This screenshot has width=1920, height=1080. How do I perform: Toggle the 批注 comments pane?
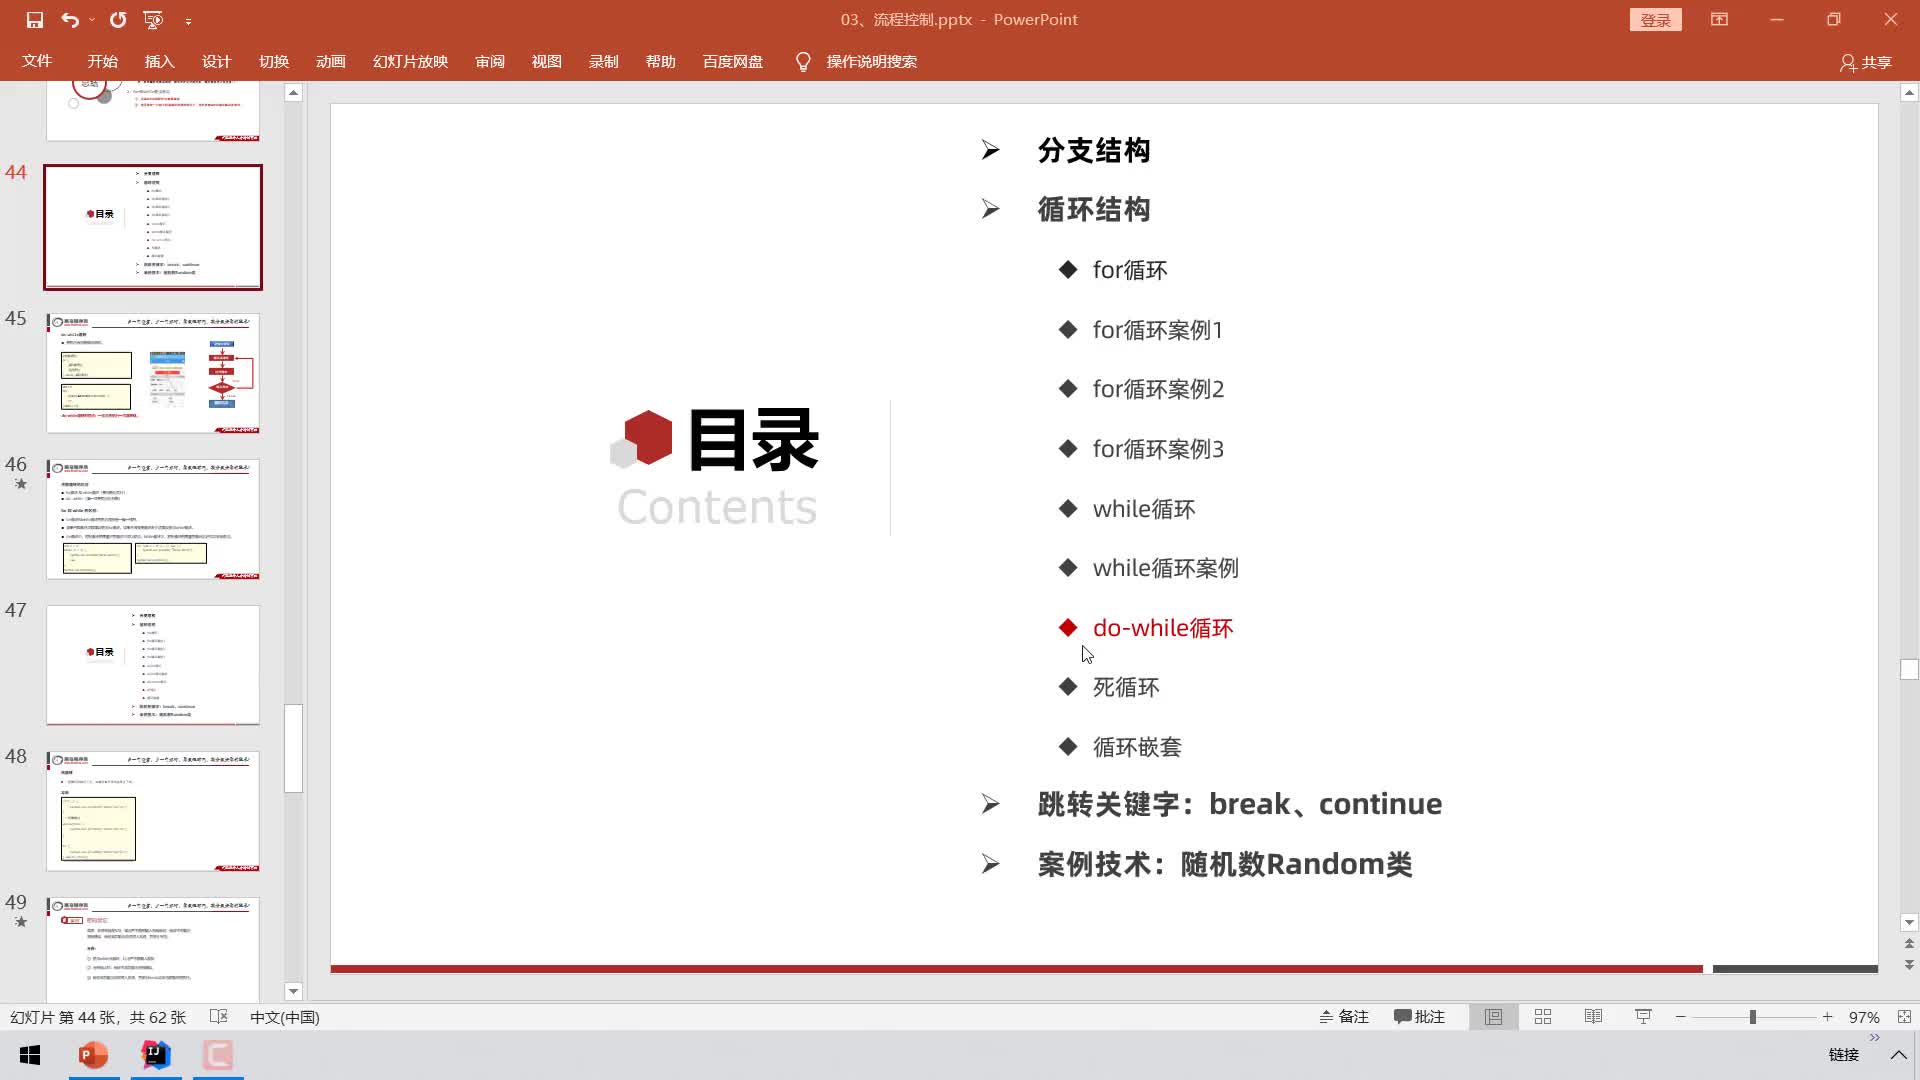tap(1419, 1017)
